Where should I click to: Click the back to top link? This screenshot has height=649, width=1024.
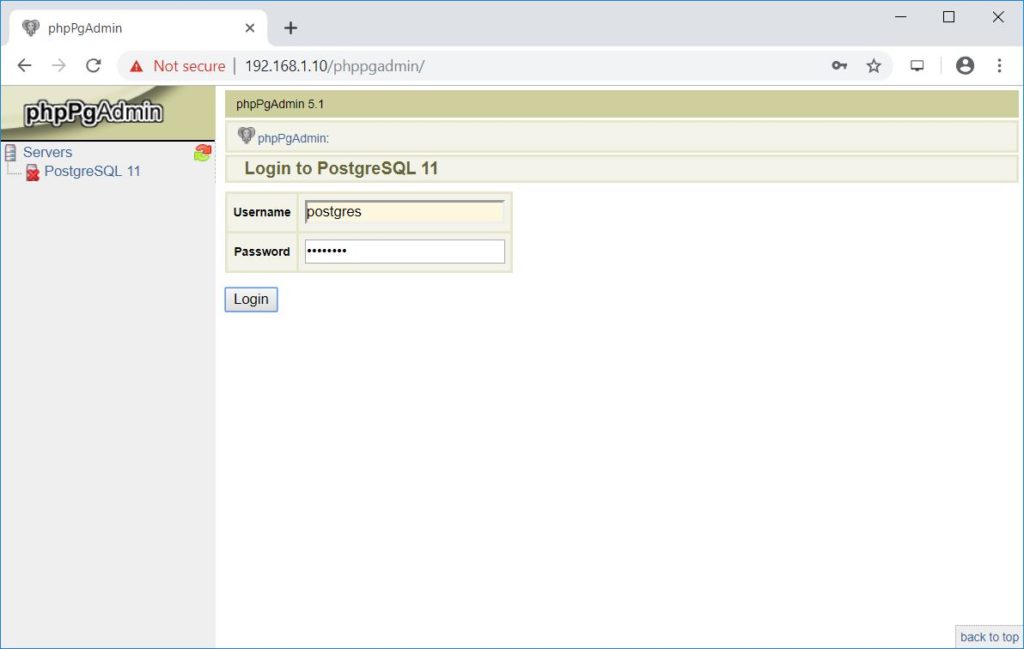989,637
